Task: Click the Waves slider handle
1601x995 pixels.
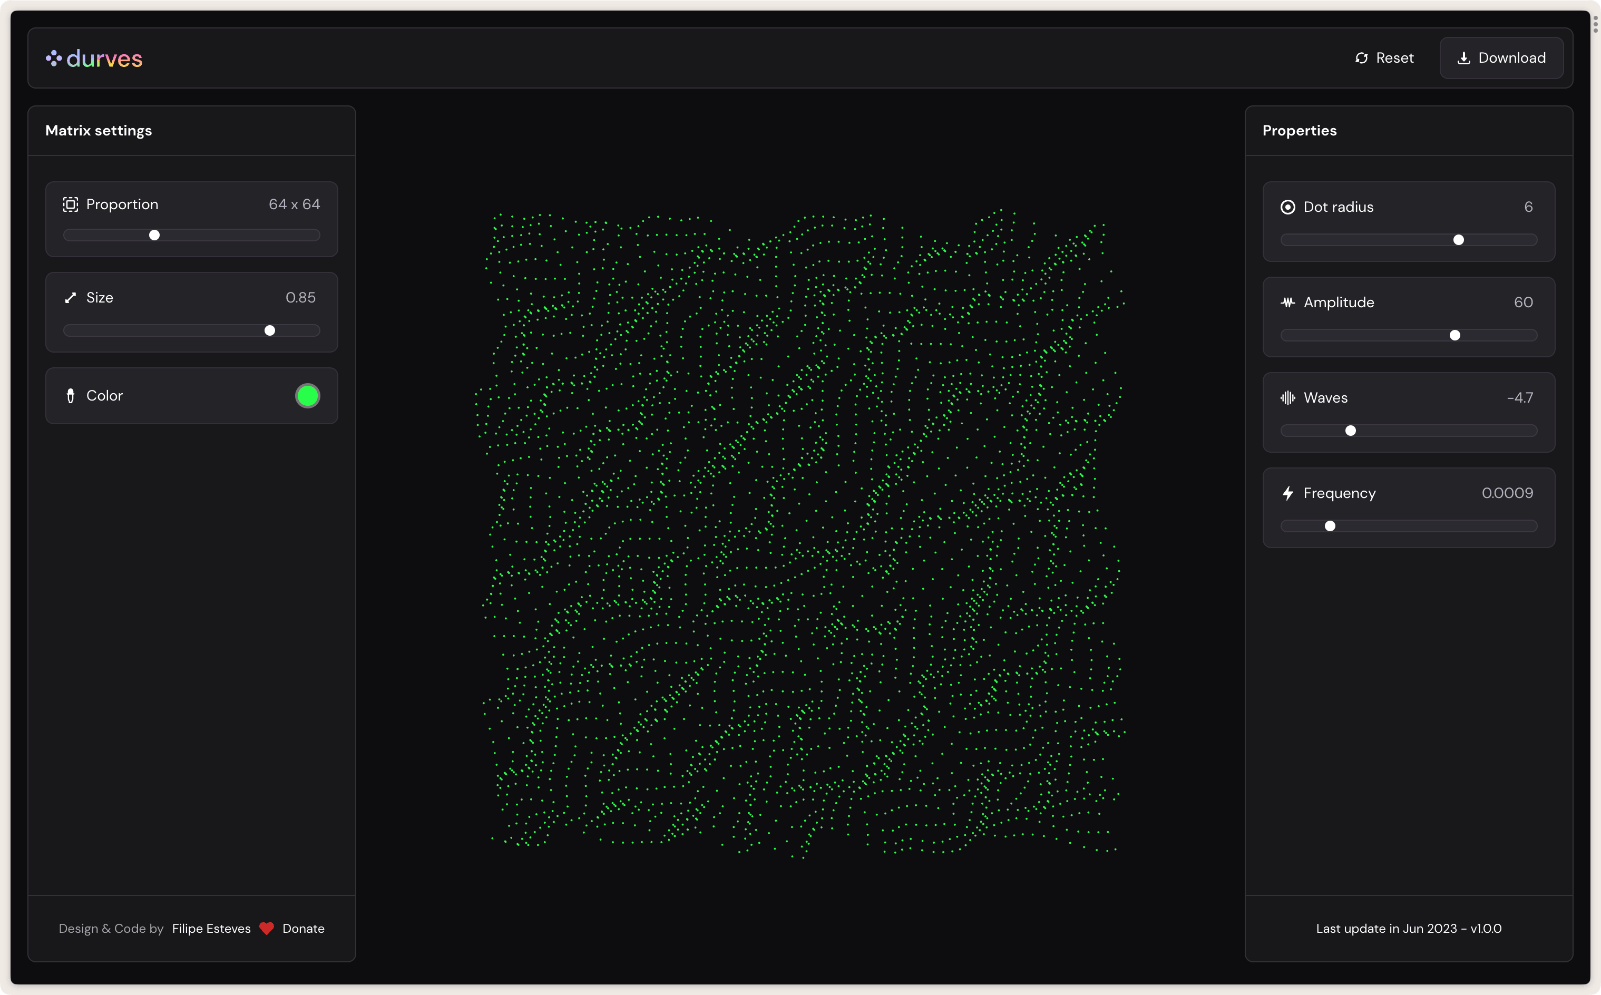Action: click(1351, 431)
